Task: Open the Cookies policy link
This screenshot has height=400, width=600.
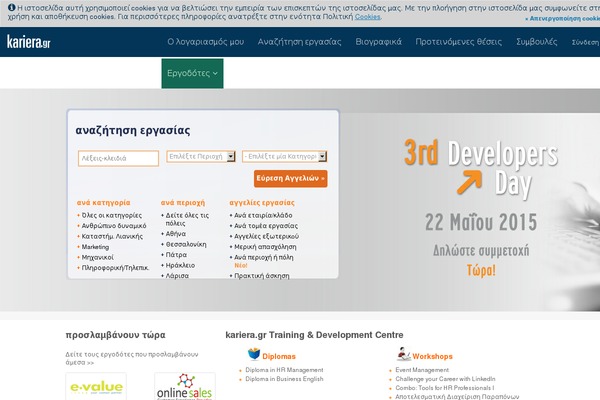Action: click(367, 17)
